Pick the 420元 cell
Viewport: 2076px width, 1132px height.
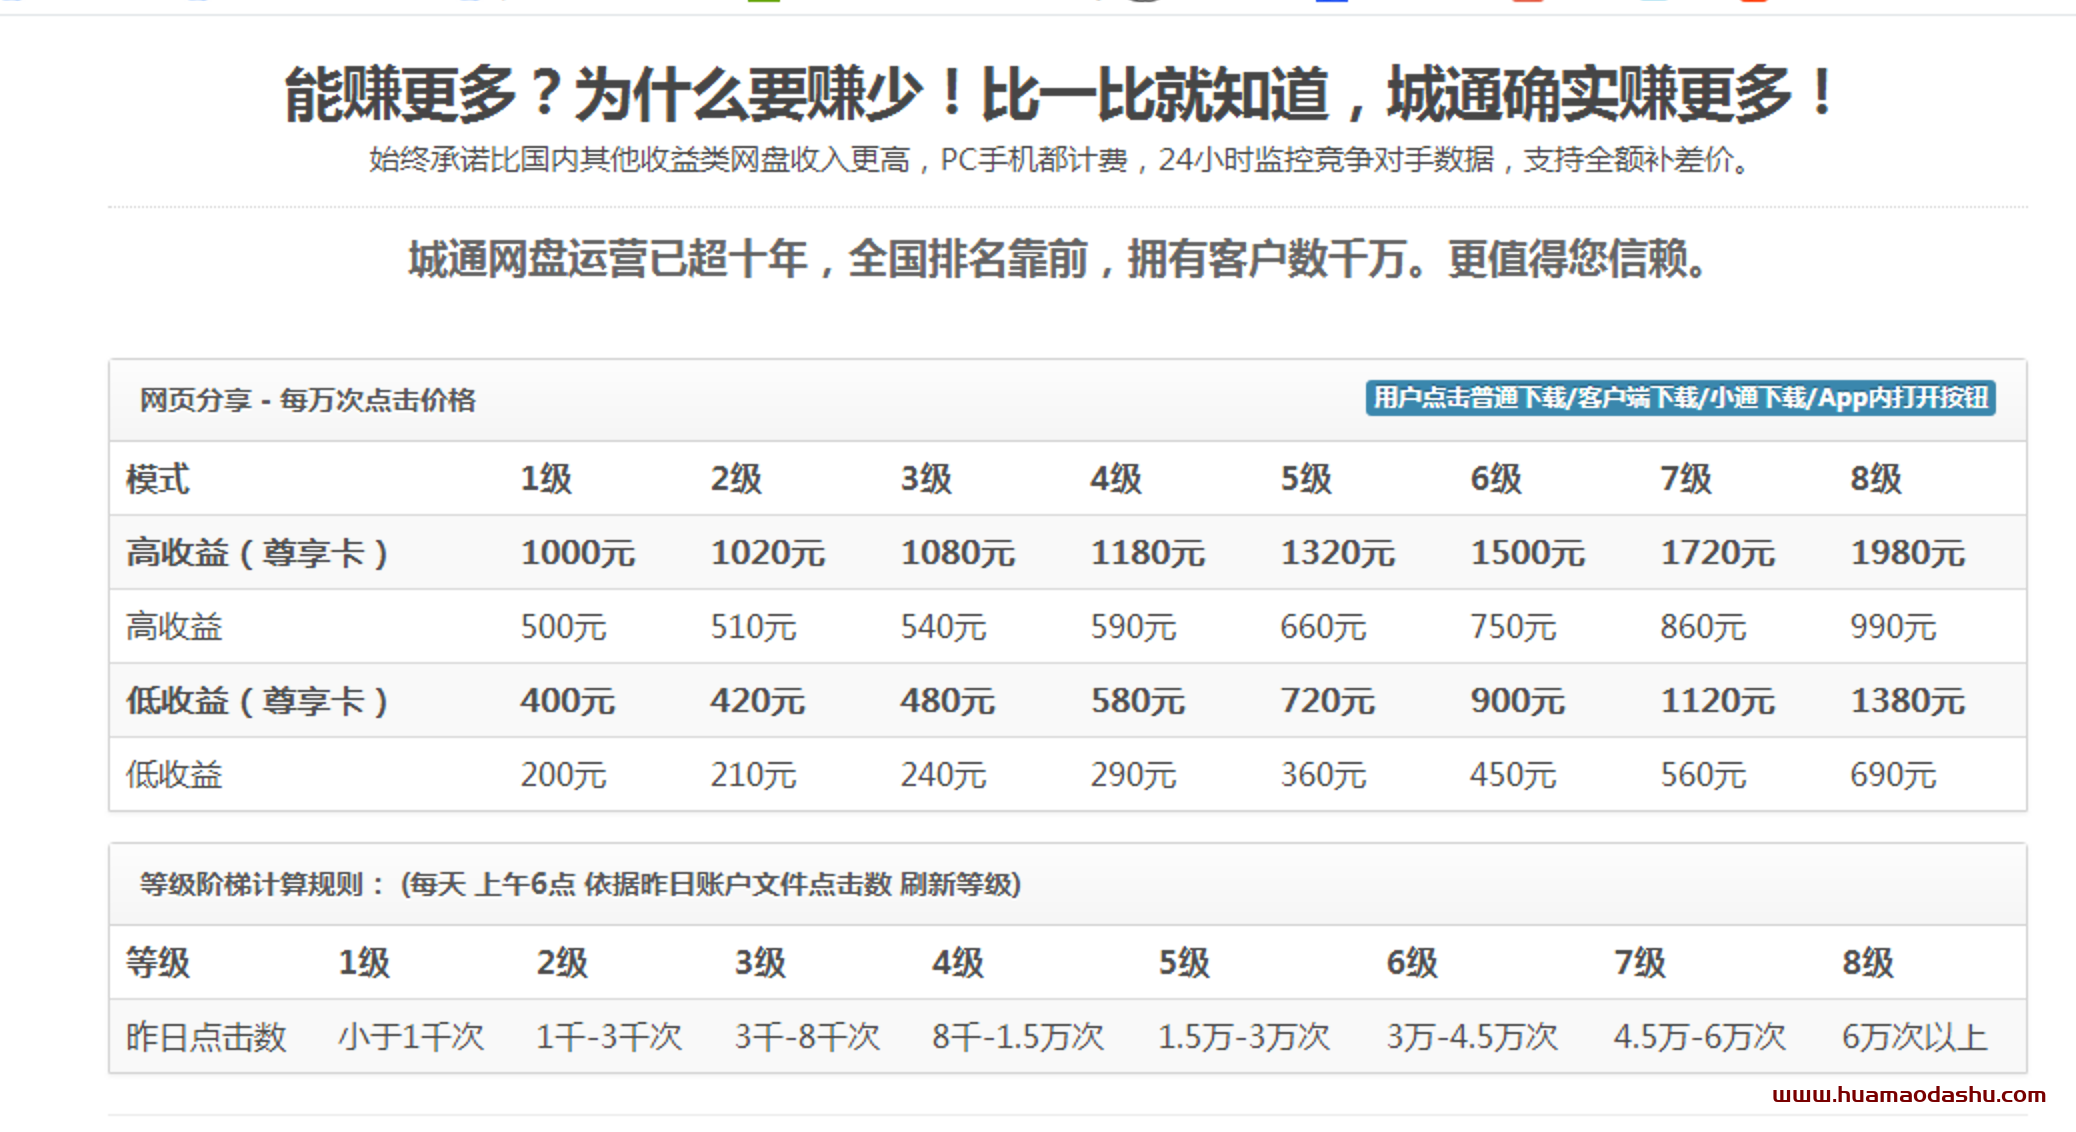[x=757, y=701]
